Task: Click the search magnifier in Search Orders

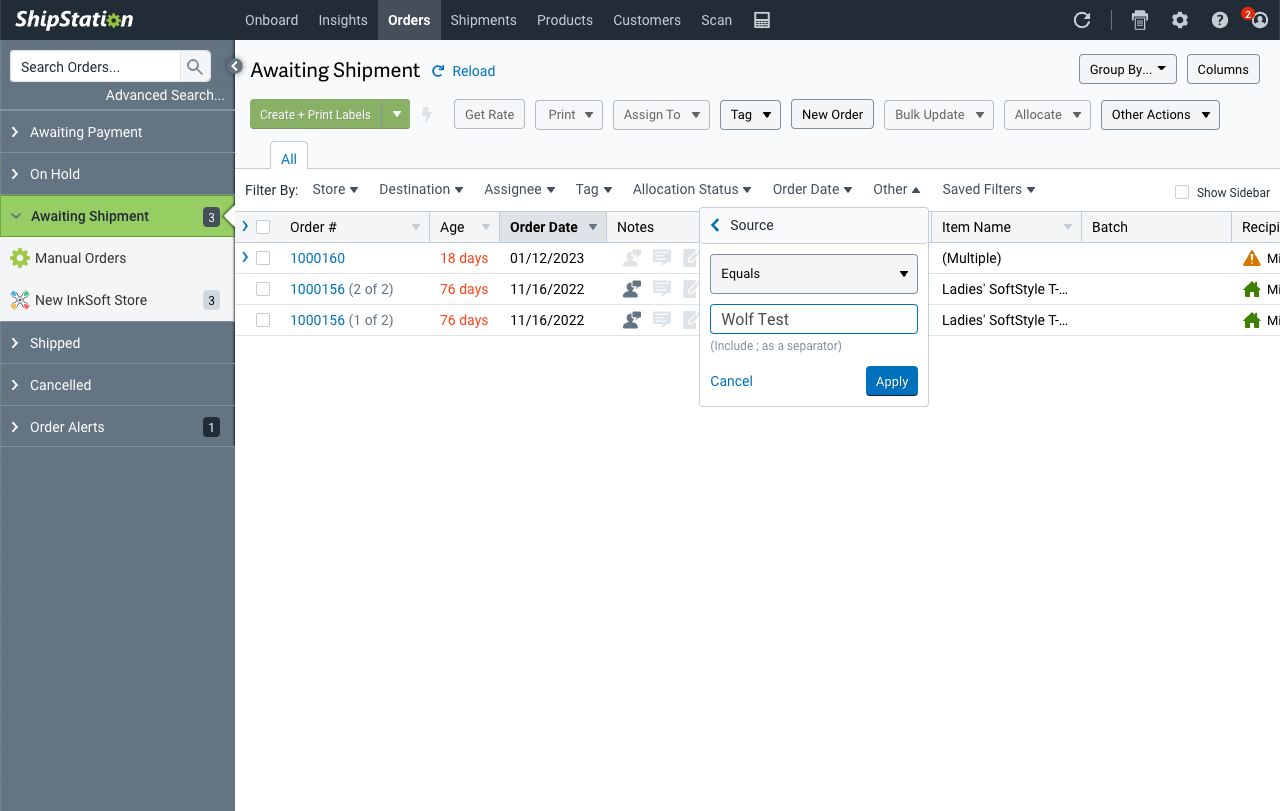Action: coord(195,66)
